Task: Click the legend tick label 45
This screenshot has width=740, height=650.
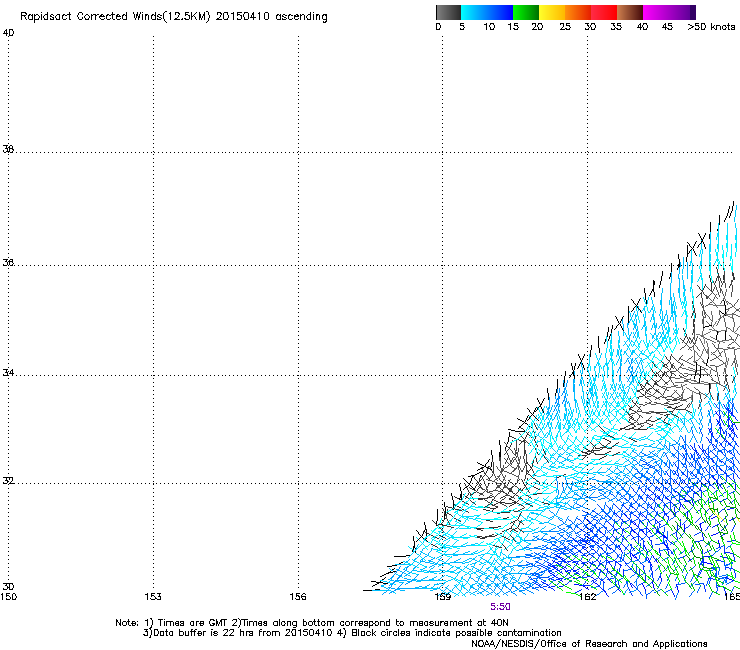Action: [x=667, y=27]
